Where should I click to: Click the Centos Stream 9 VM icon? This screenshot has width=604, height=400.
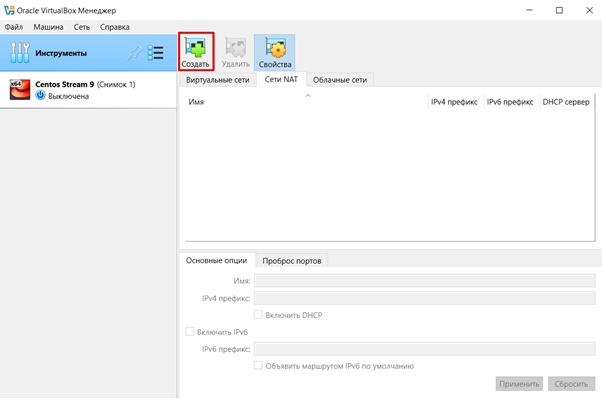19,90
